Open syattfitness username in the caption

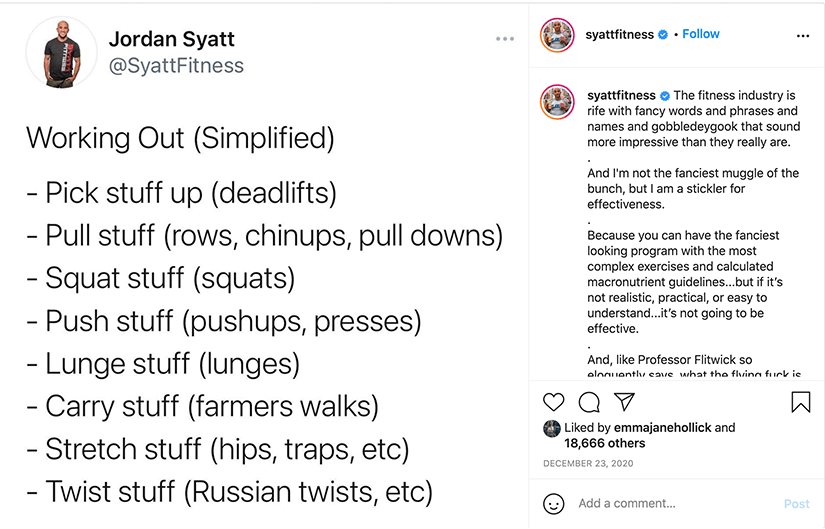coord(621,96)
